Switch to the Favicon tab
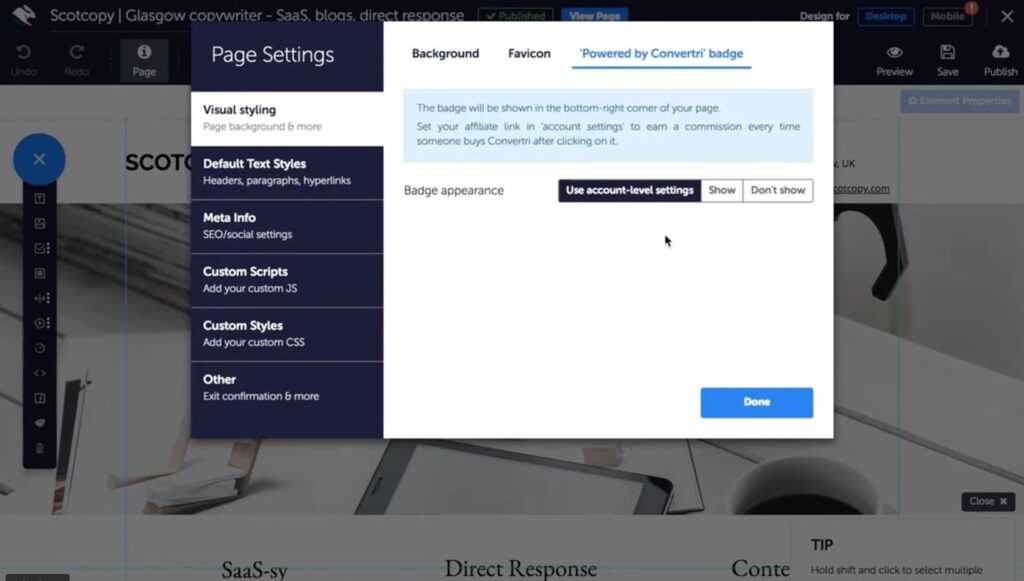 pos(529,54)
